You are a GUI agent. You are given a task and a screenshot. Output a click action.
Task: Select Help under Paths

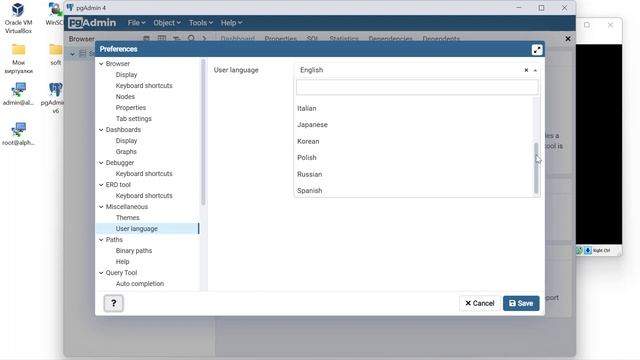coord(122,262)
